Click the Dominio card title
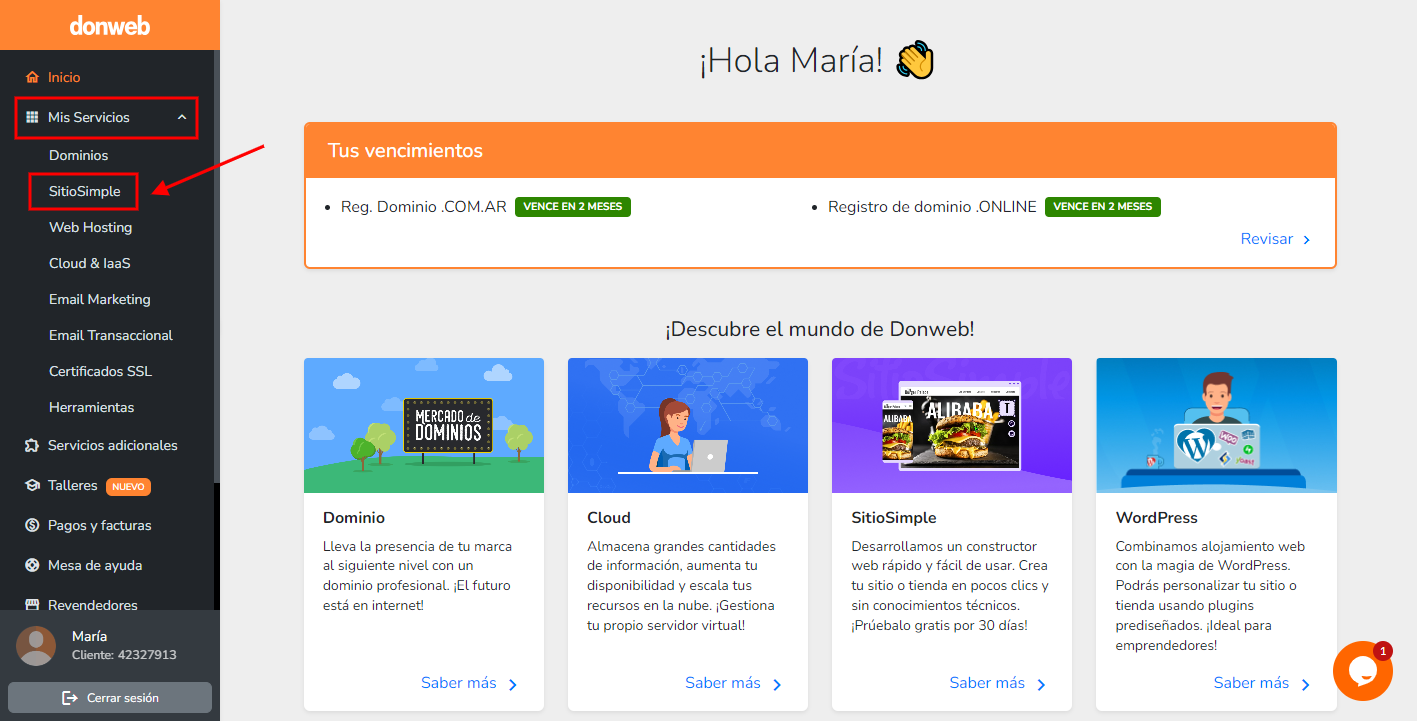1417x721 pixels. [x=354, y=518]
